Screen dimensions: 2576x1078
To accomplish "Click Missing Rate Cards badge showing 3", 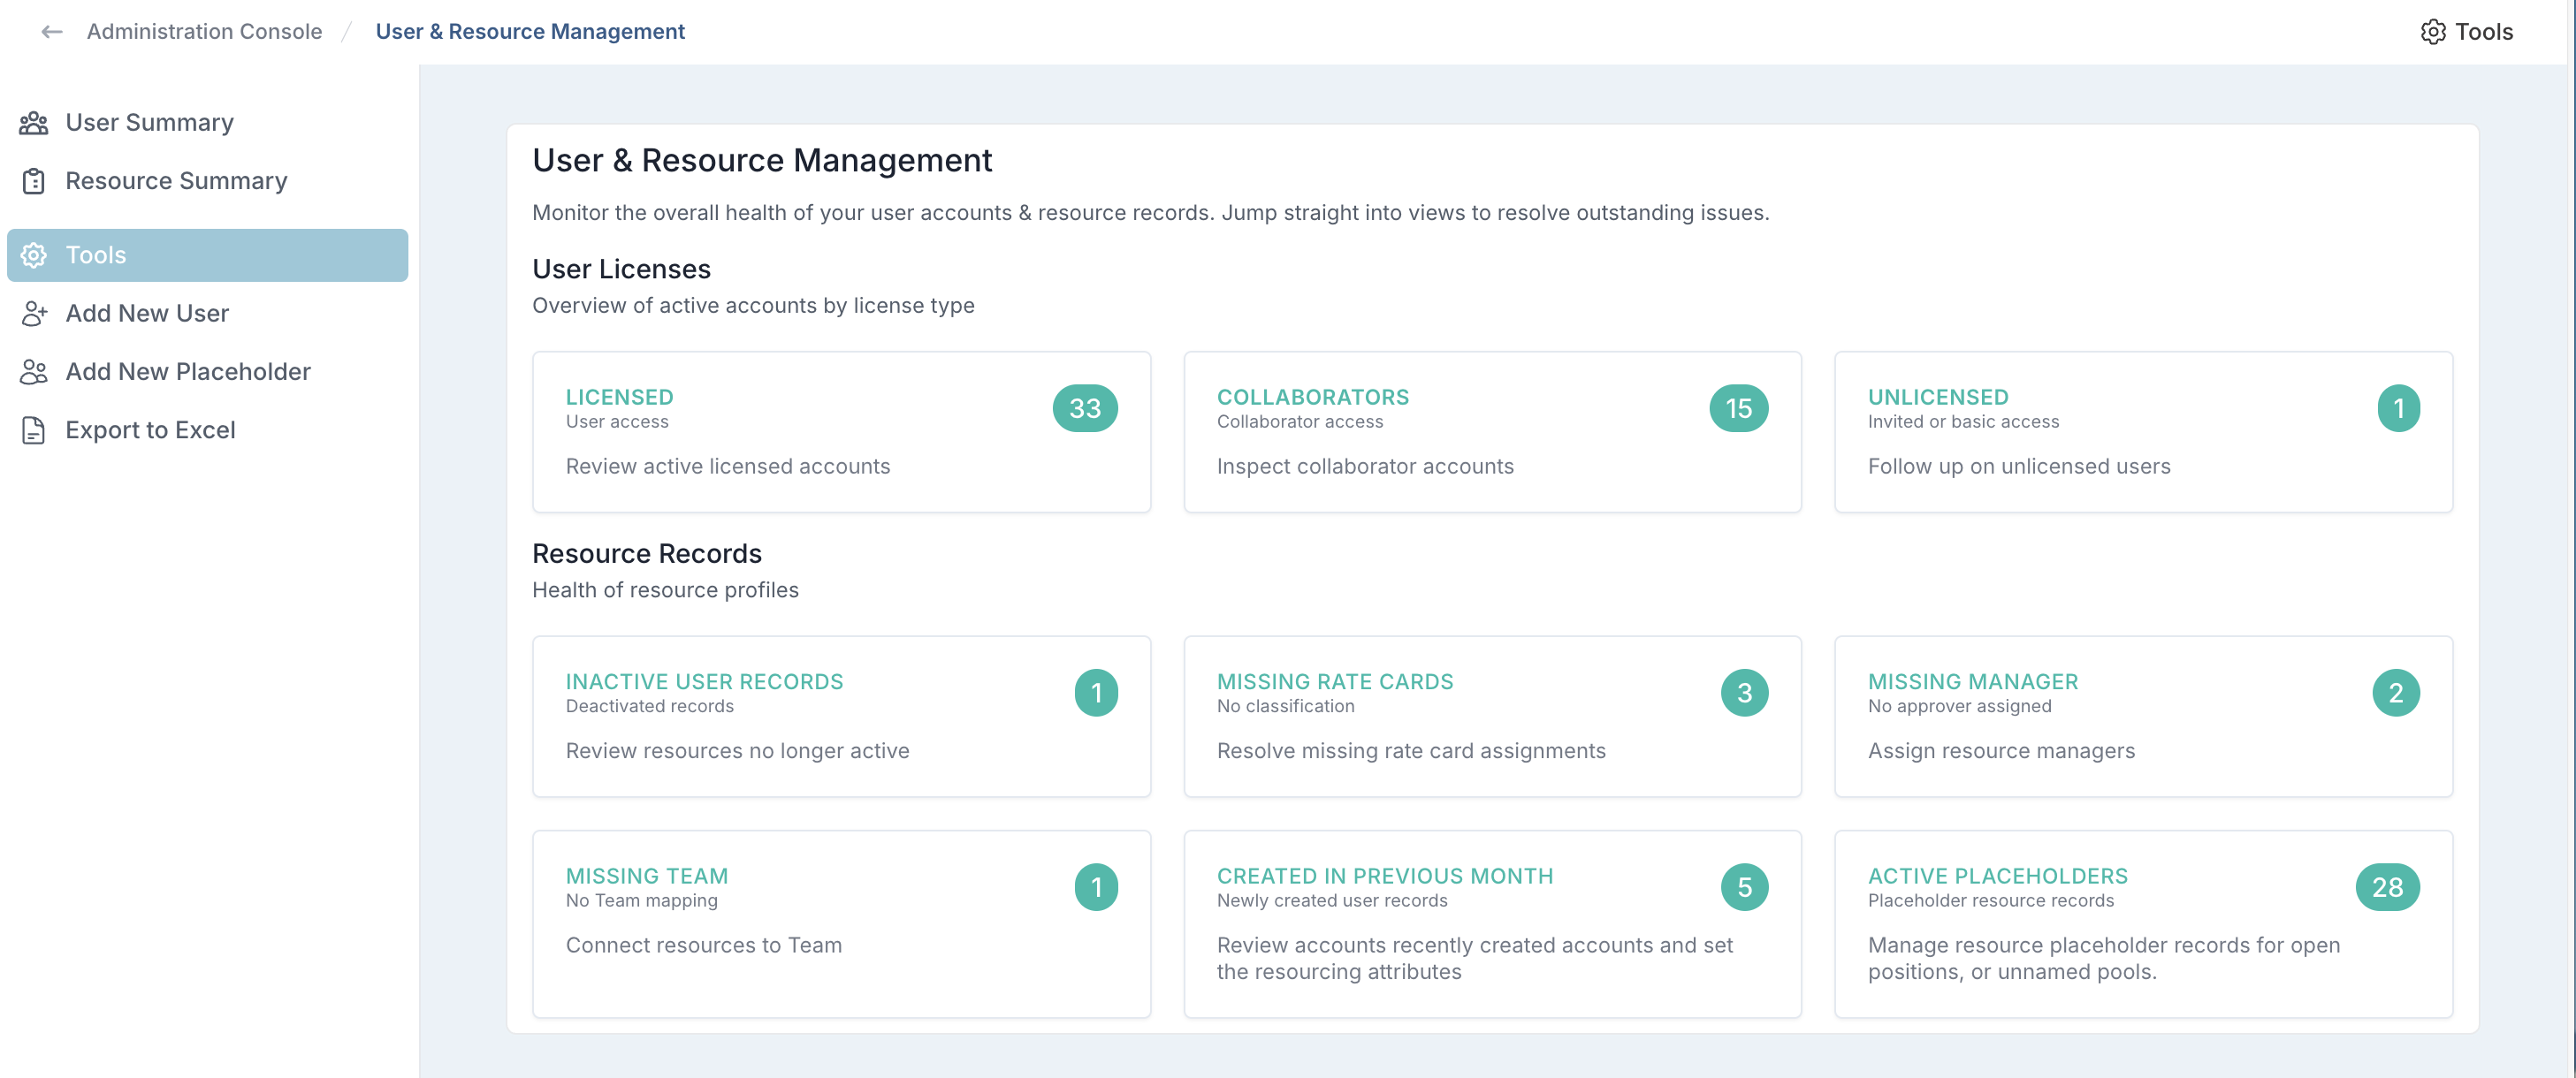I will [1743, 693].
